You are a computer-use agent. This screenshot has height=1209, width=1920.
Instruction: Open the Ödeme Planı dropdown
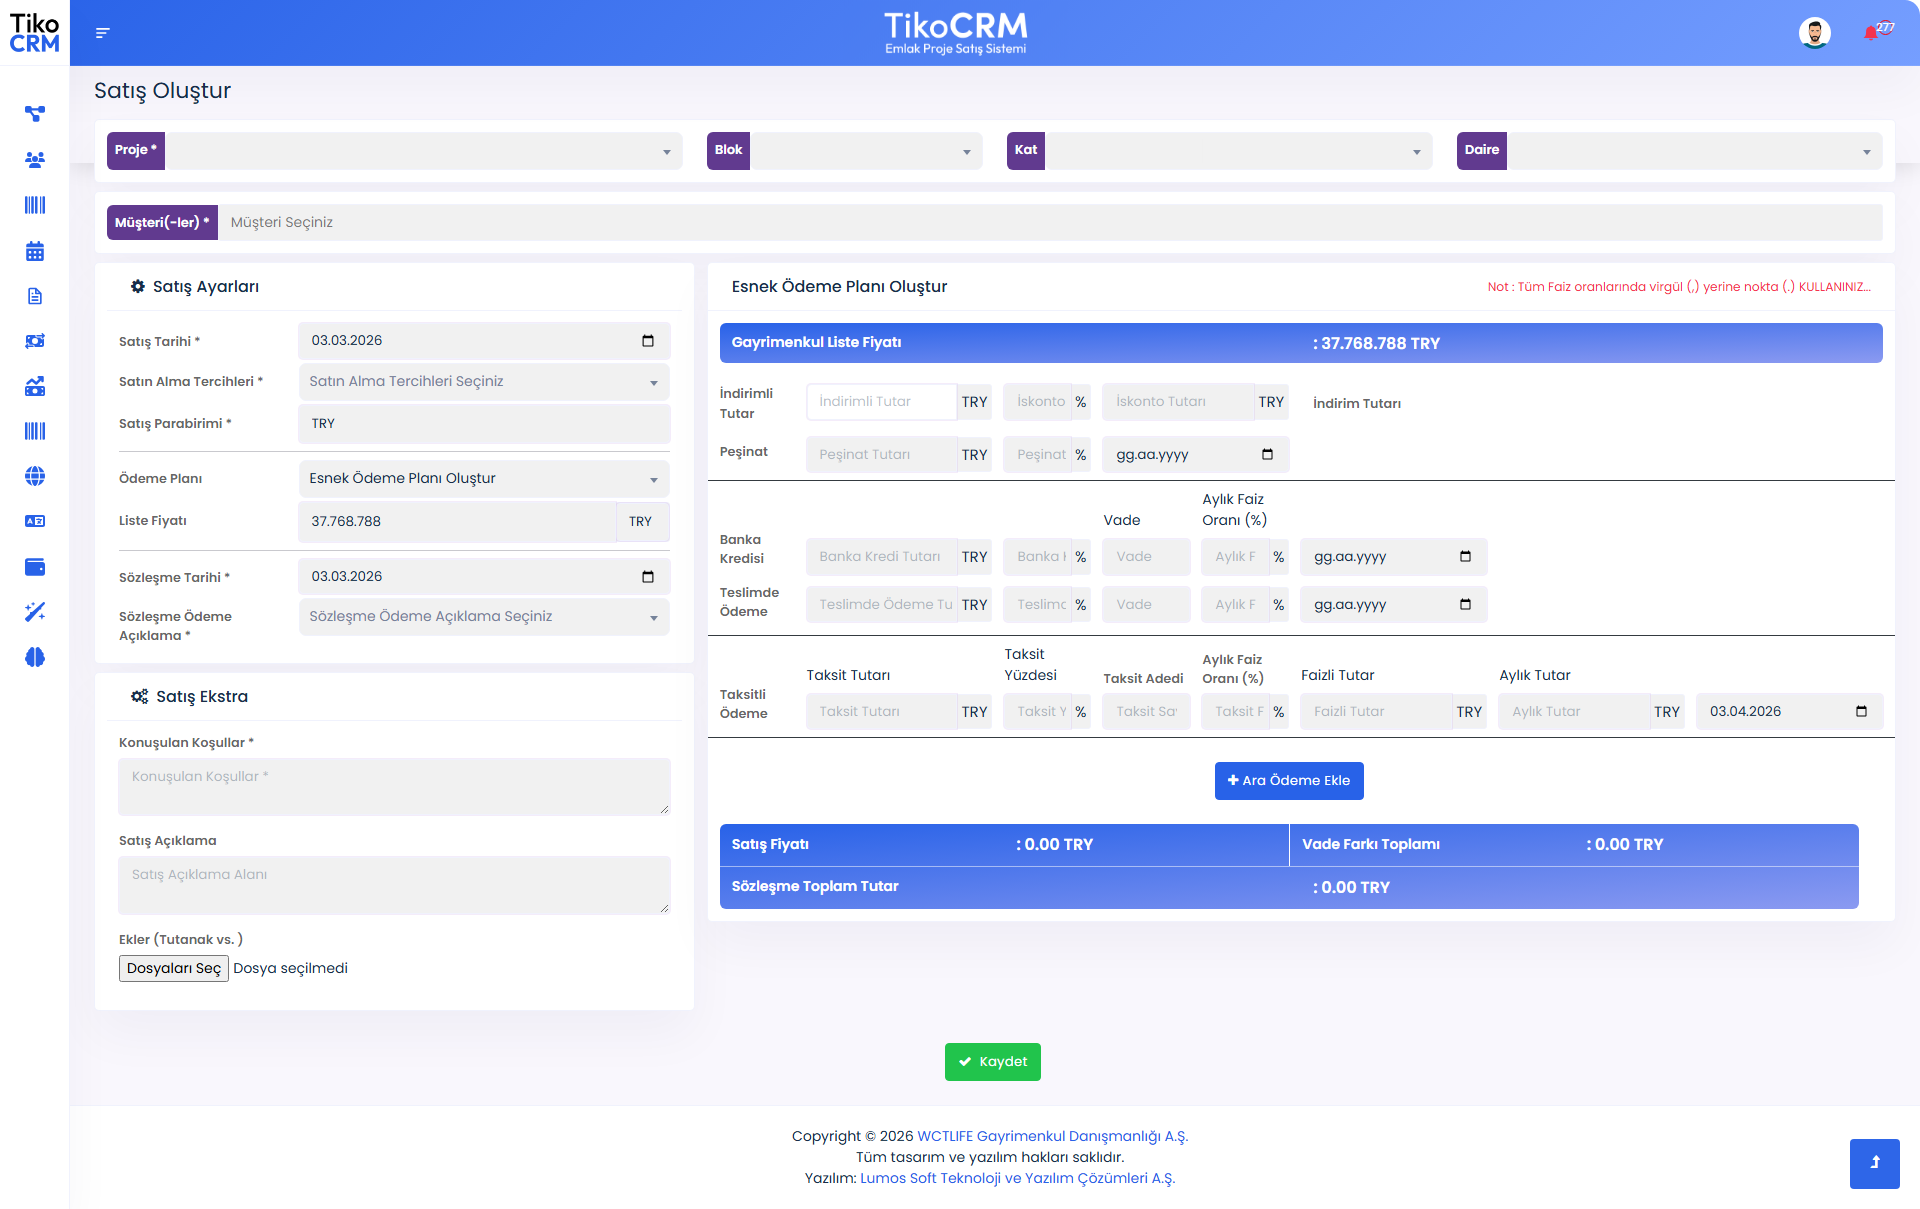(484, 479)
